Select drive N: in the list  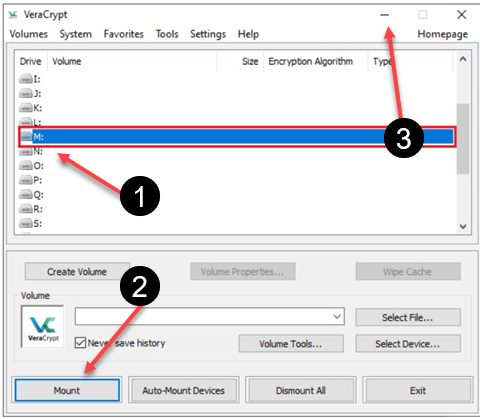[31, 152]
